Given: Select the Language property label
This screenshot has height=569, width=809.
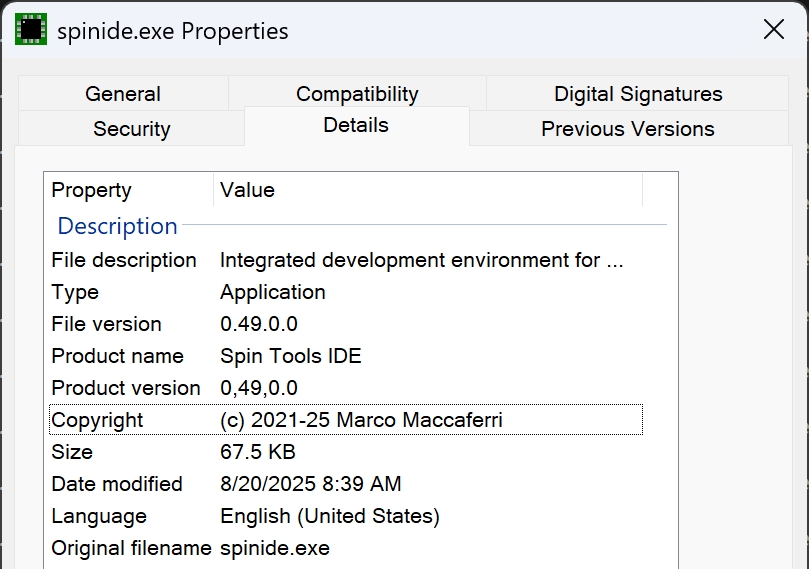Looking at the screenshot, I should [x=99, y=516].
